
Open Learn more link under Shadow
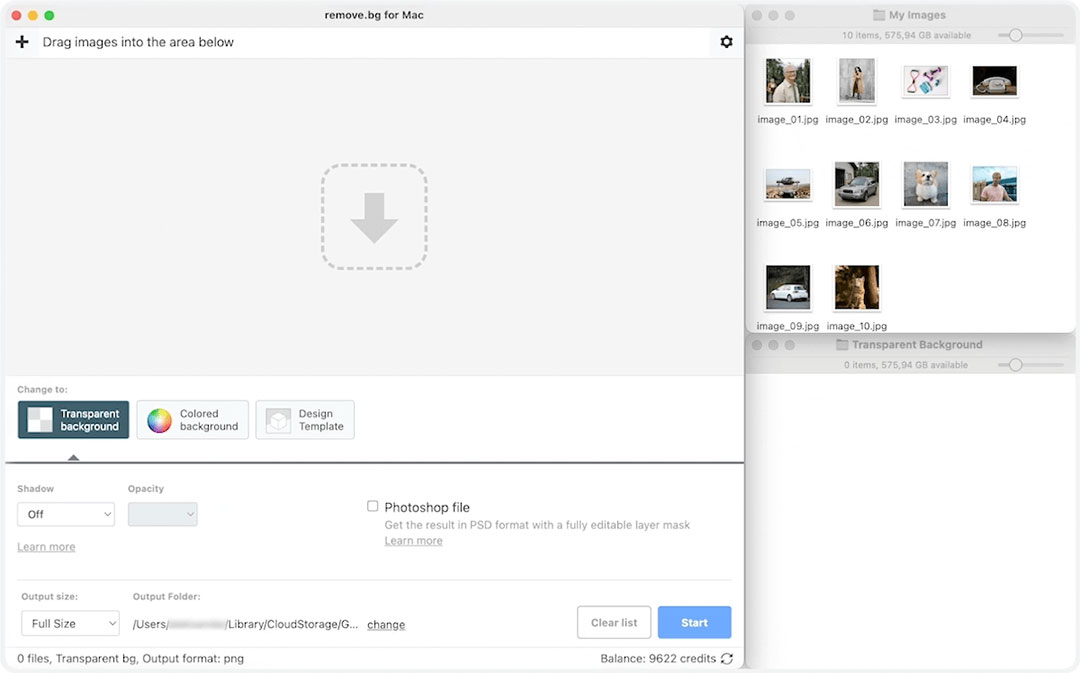pyautogui.click(x=46, y=547)
